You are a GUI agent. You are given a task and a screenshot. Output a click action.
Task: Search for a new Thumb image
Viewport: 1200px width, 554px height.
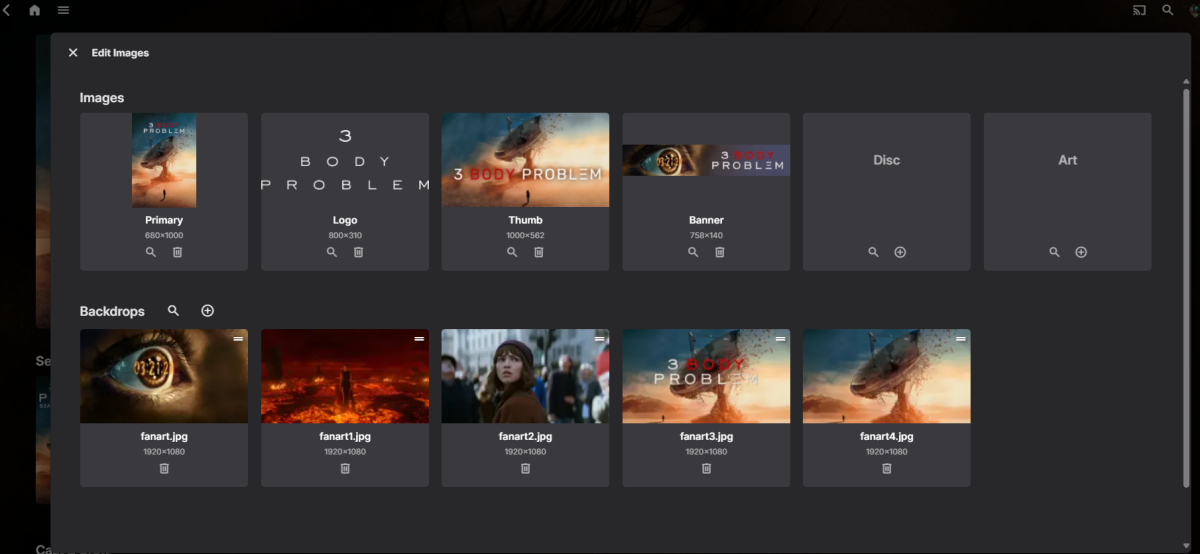coord(512,252)
